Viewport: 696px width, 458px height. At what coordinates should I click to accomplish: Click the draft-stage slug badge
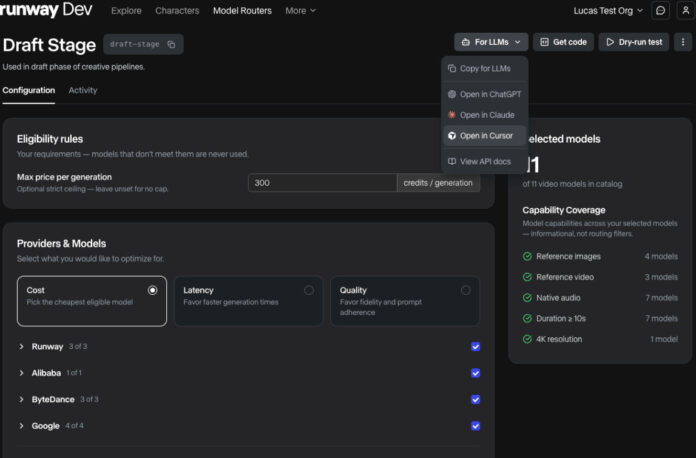[x=143, y=44]
